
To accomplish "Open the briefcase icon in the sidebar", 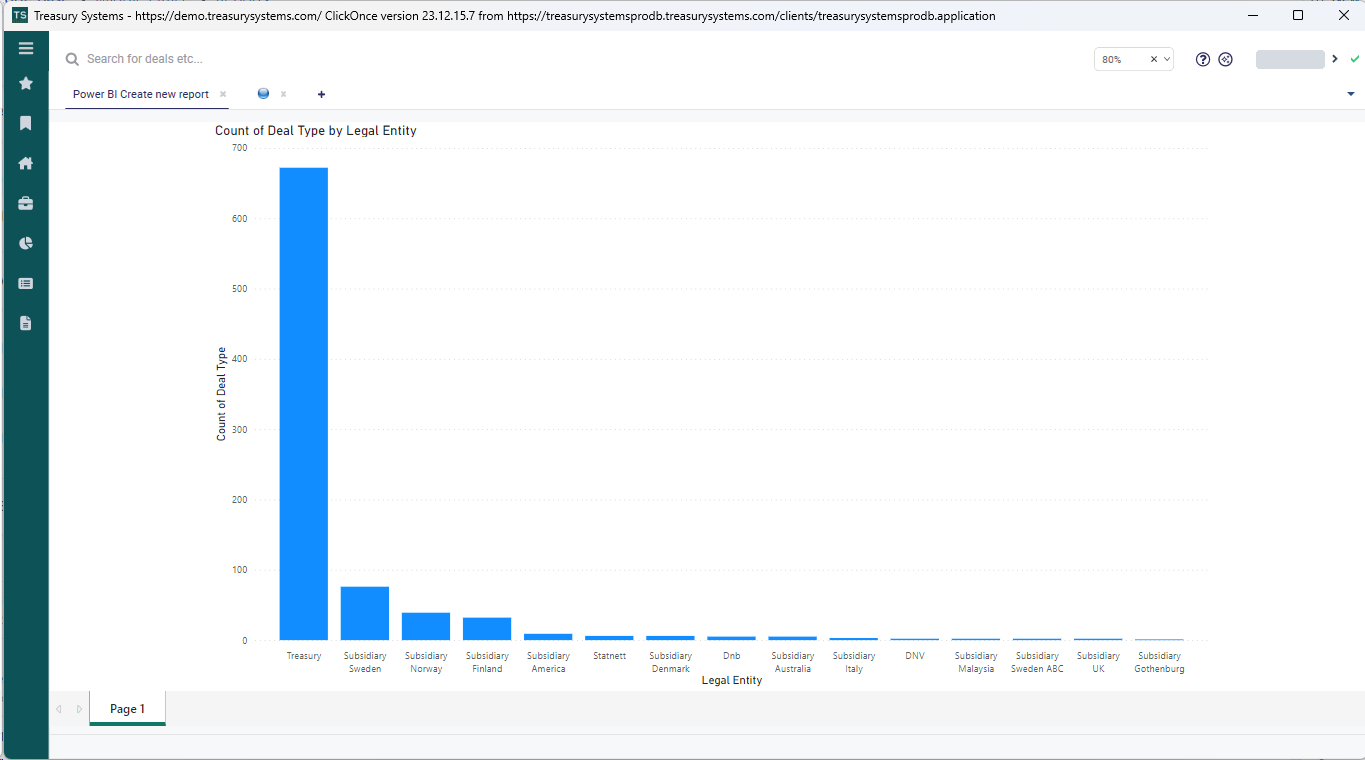I will click(26, 203).
